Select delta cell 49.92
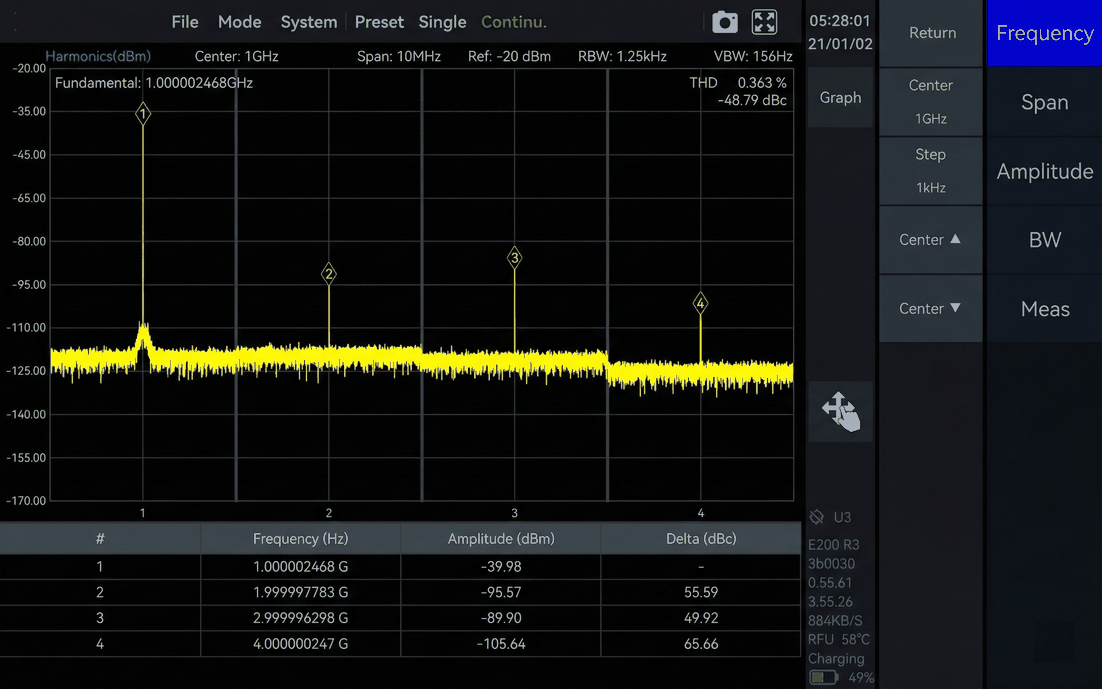The image size is (1102, 689). (x=701, y=618)
